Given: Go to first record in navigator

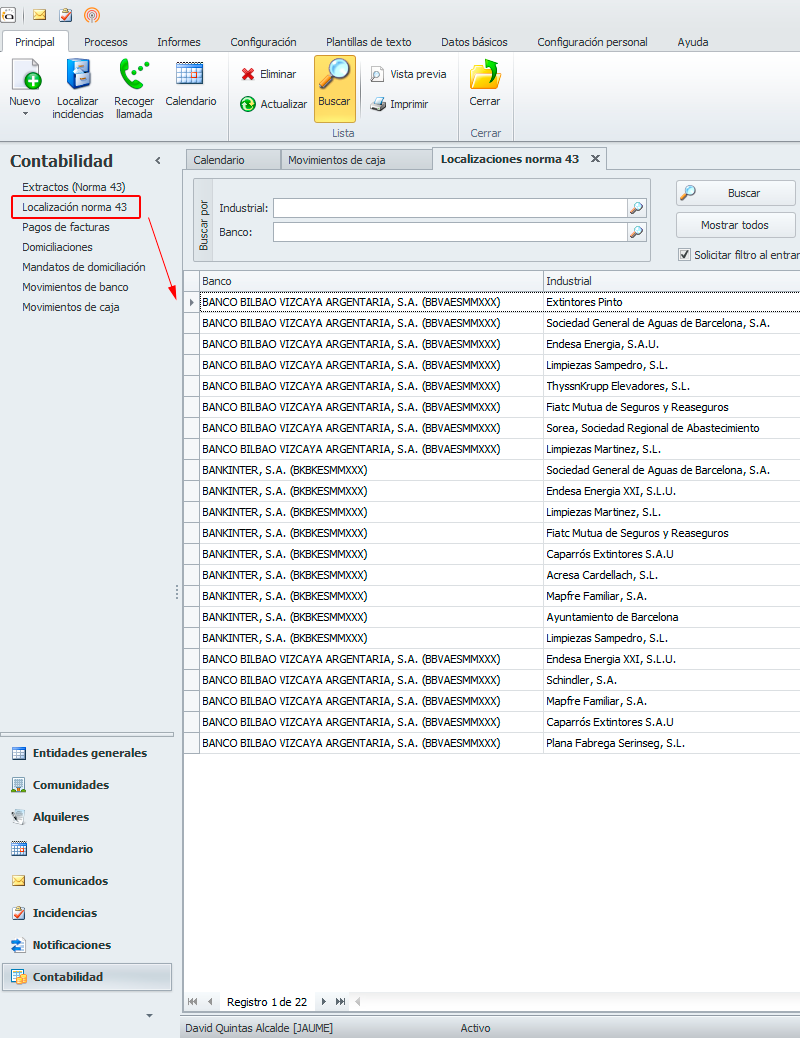Looking at the screenshot, I should [193, 1002].
